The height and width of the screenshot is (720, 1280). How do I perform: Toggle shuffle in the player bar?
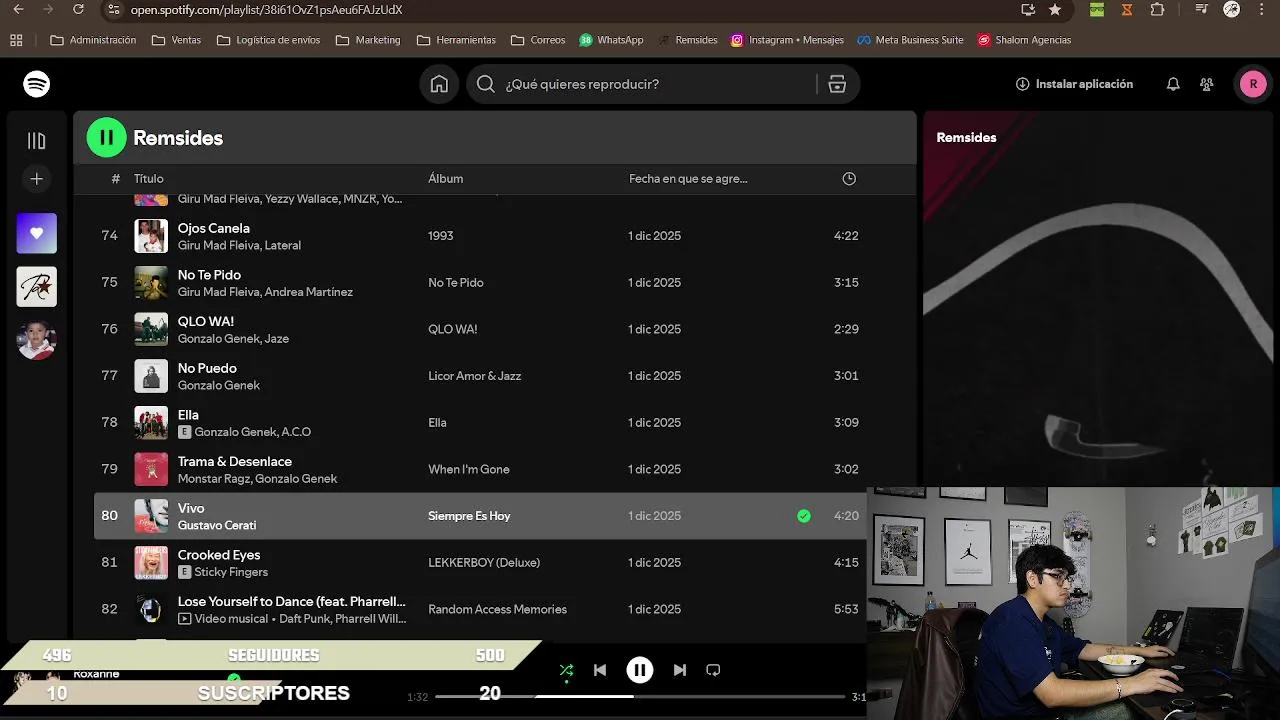tap(566, 670)
